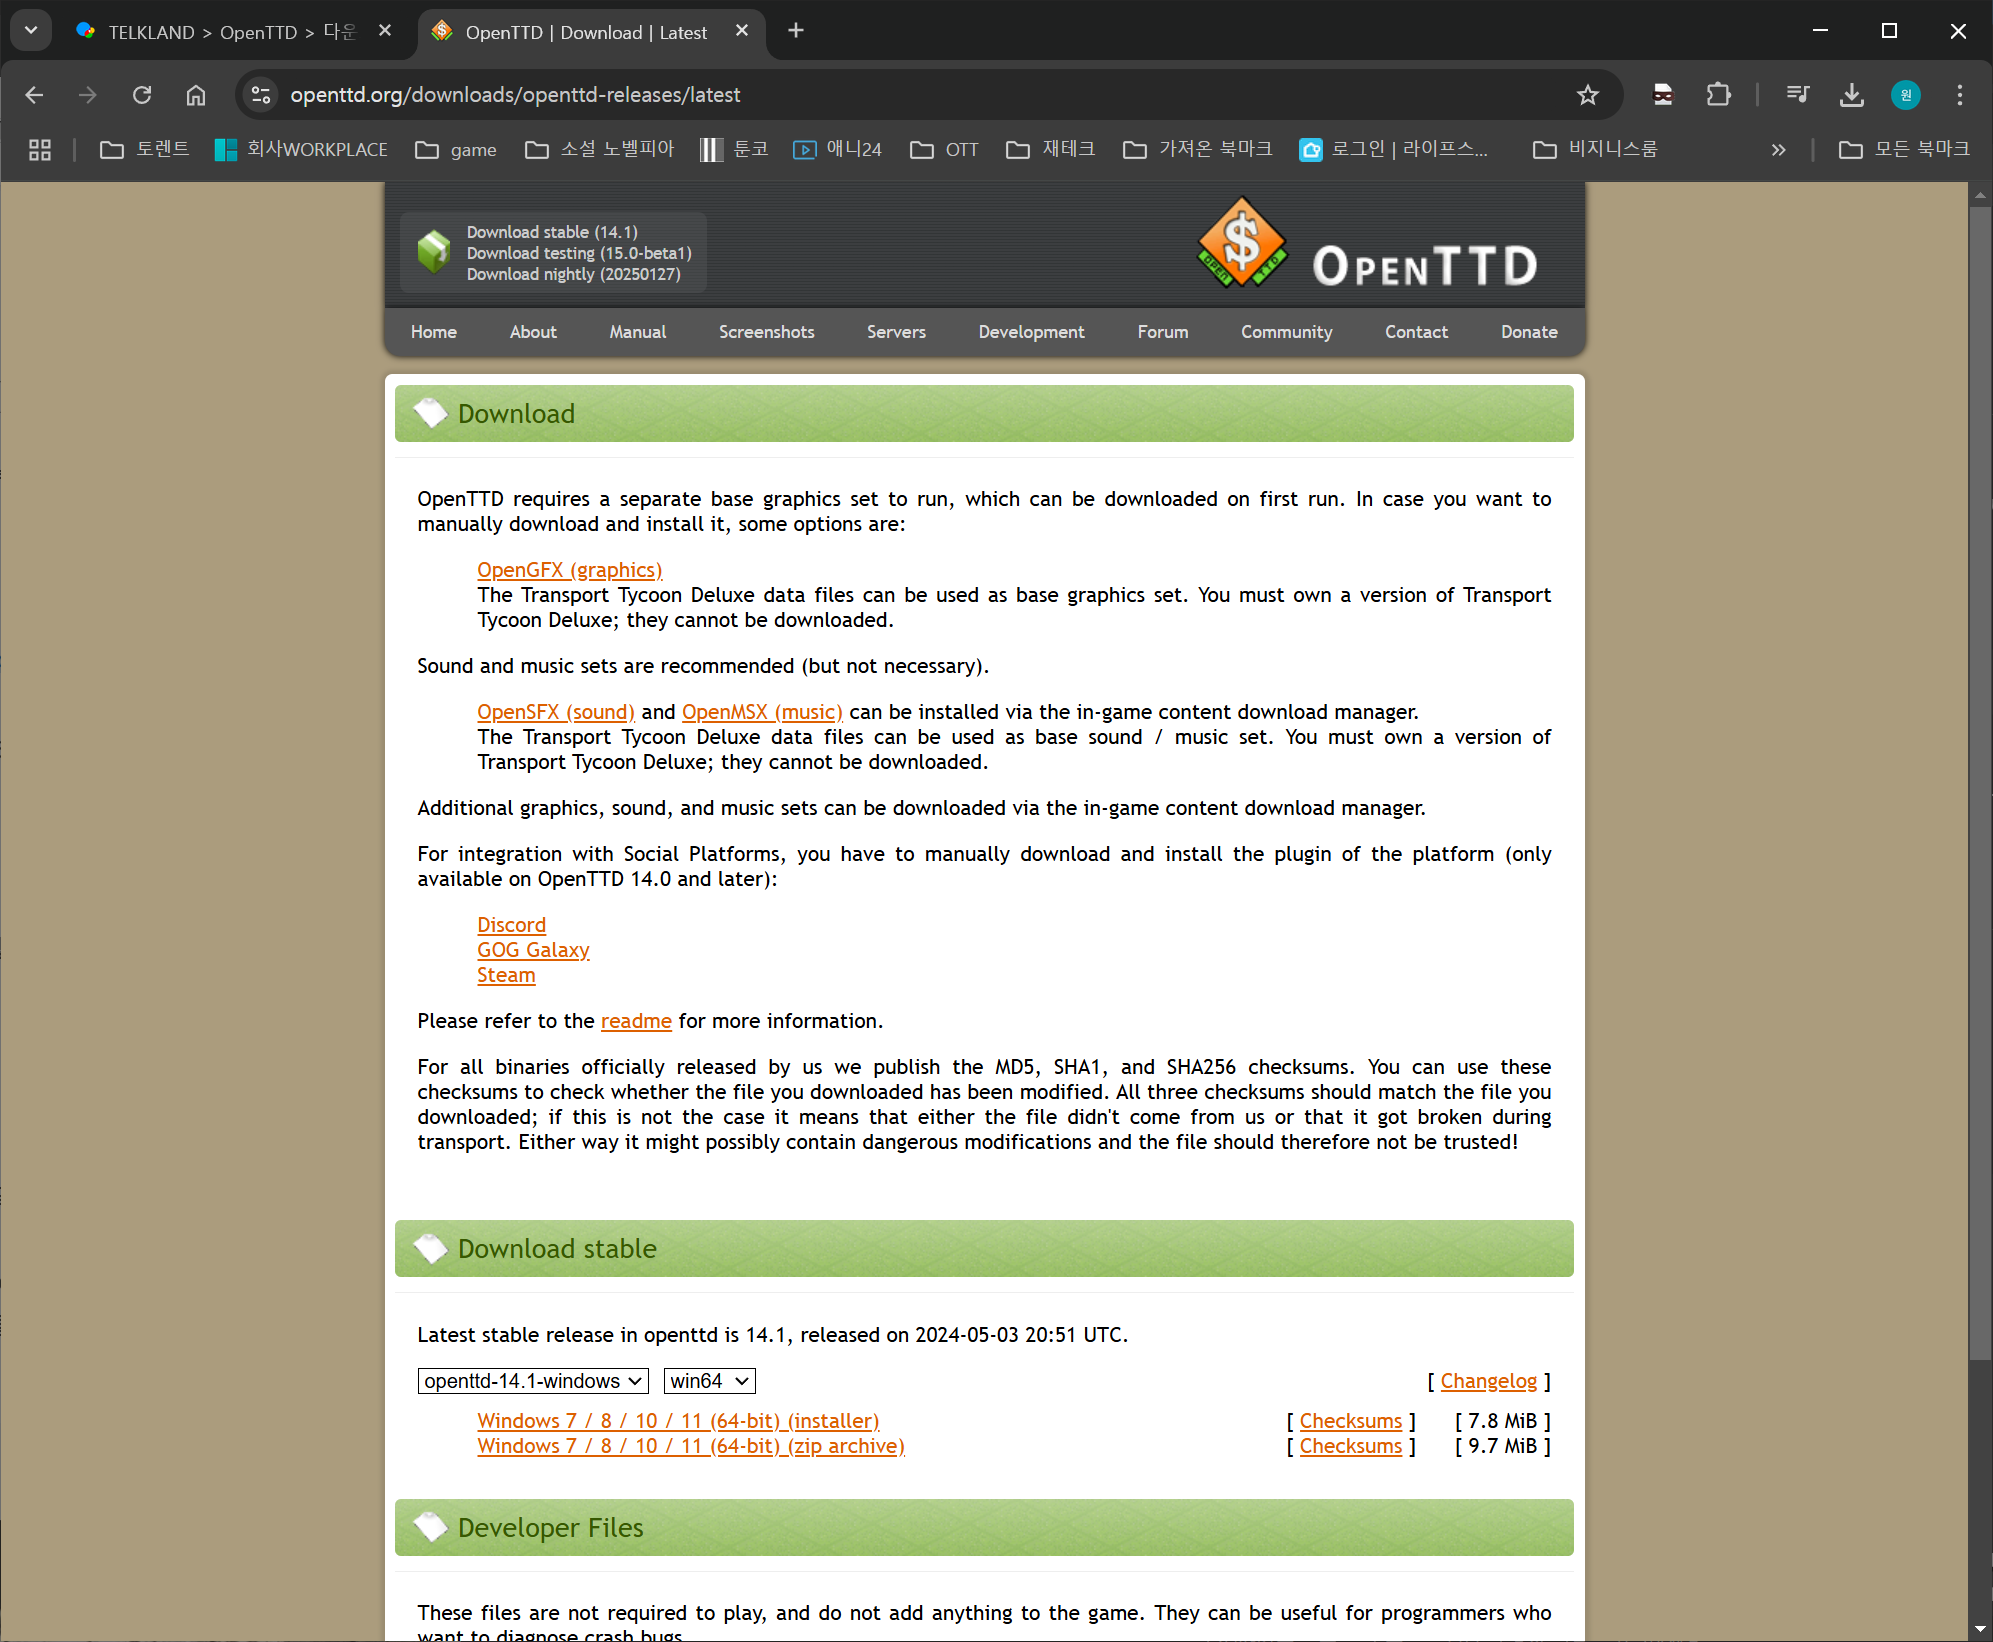Close the TELKLAND OpenTTD tab
Viewport: 1993px width, 1642px height.
(385, 31)
